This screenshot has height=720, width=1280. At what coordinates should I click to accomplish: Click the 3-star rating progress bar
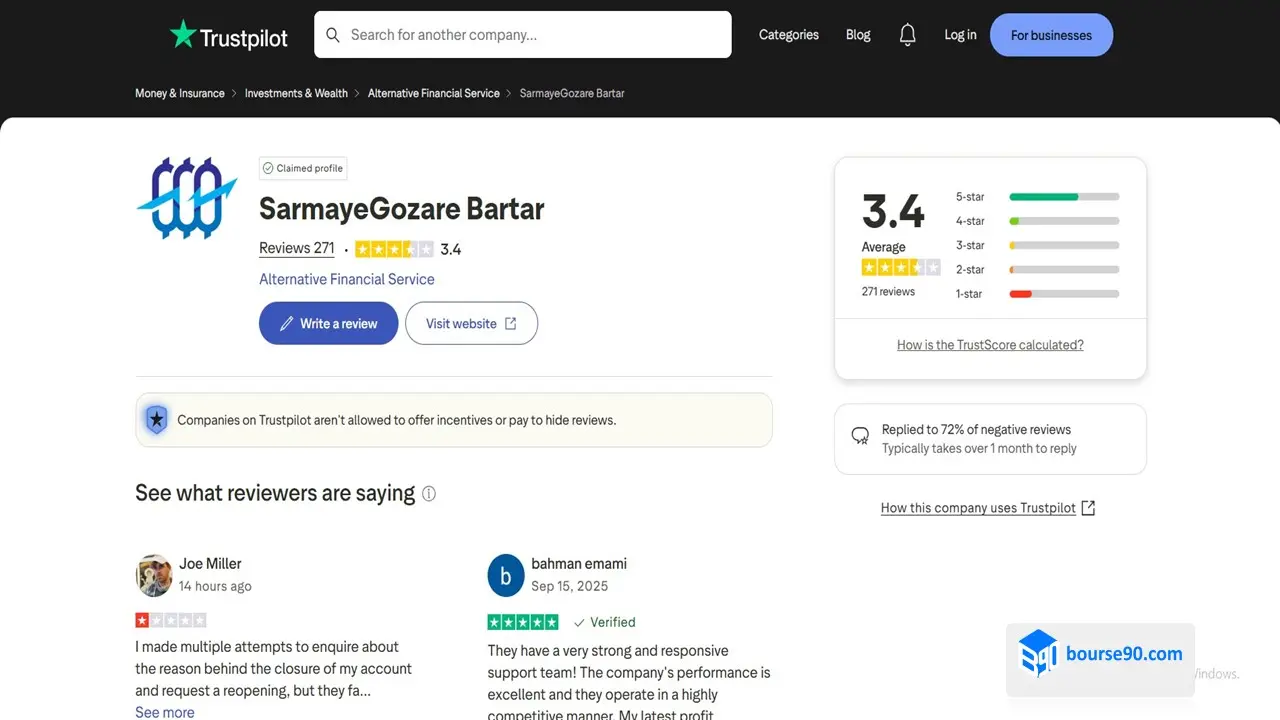pyautogui.click(x=1063, y=245)
